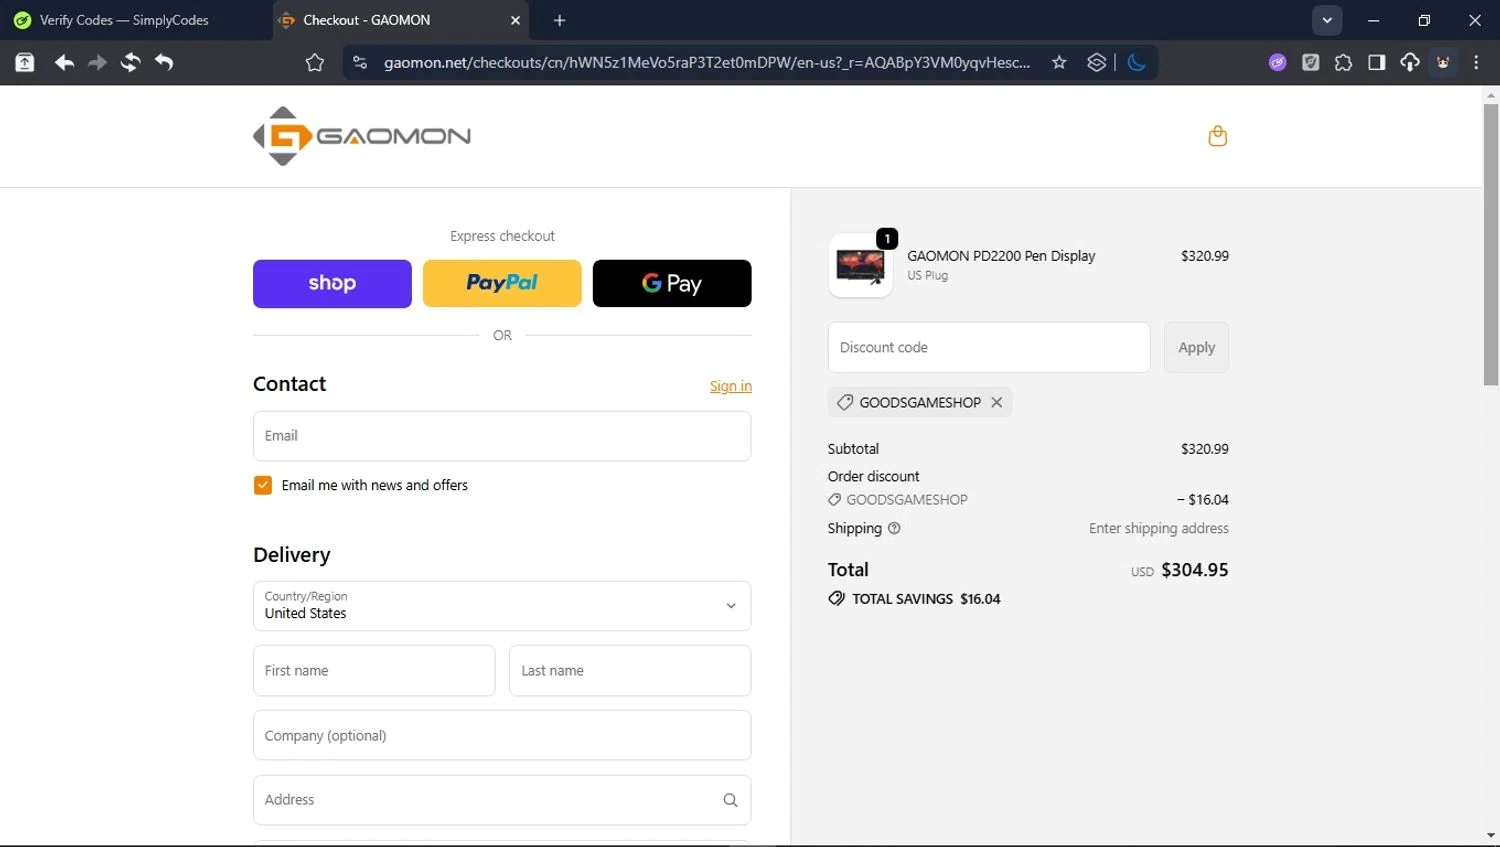Screen dimensions: 1500x847
Task: Click the Company (optional) field
Action: click(x=502, y=736)
